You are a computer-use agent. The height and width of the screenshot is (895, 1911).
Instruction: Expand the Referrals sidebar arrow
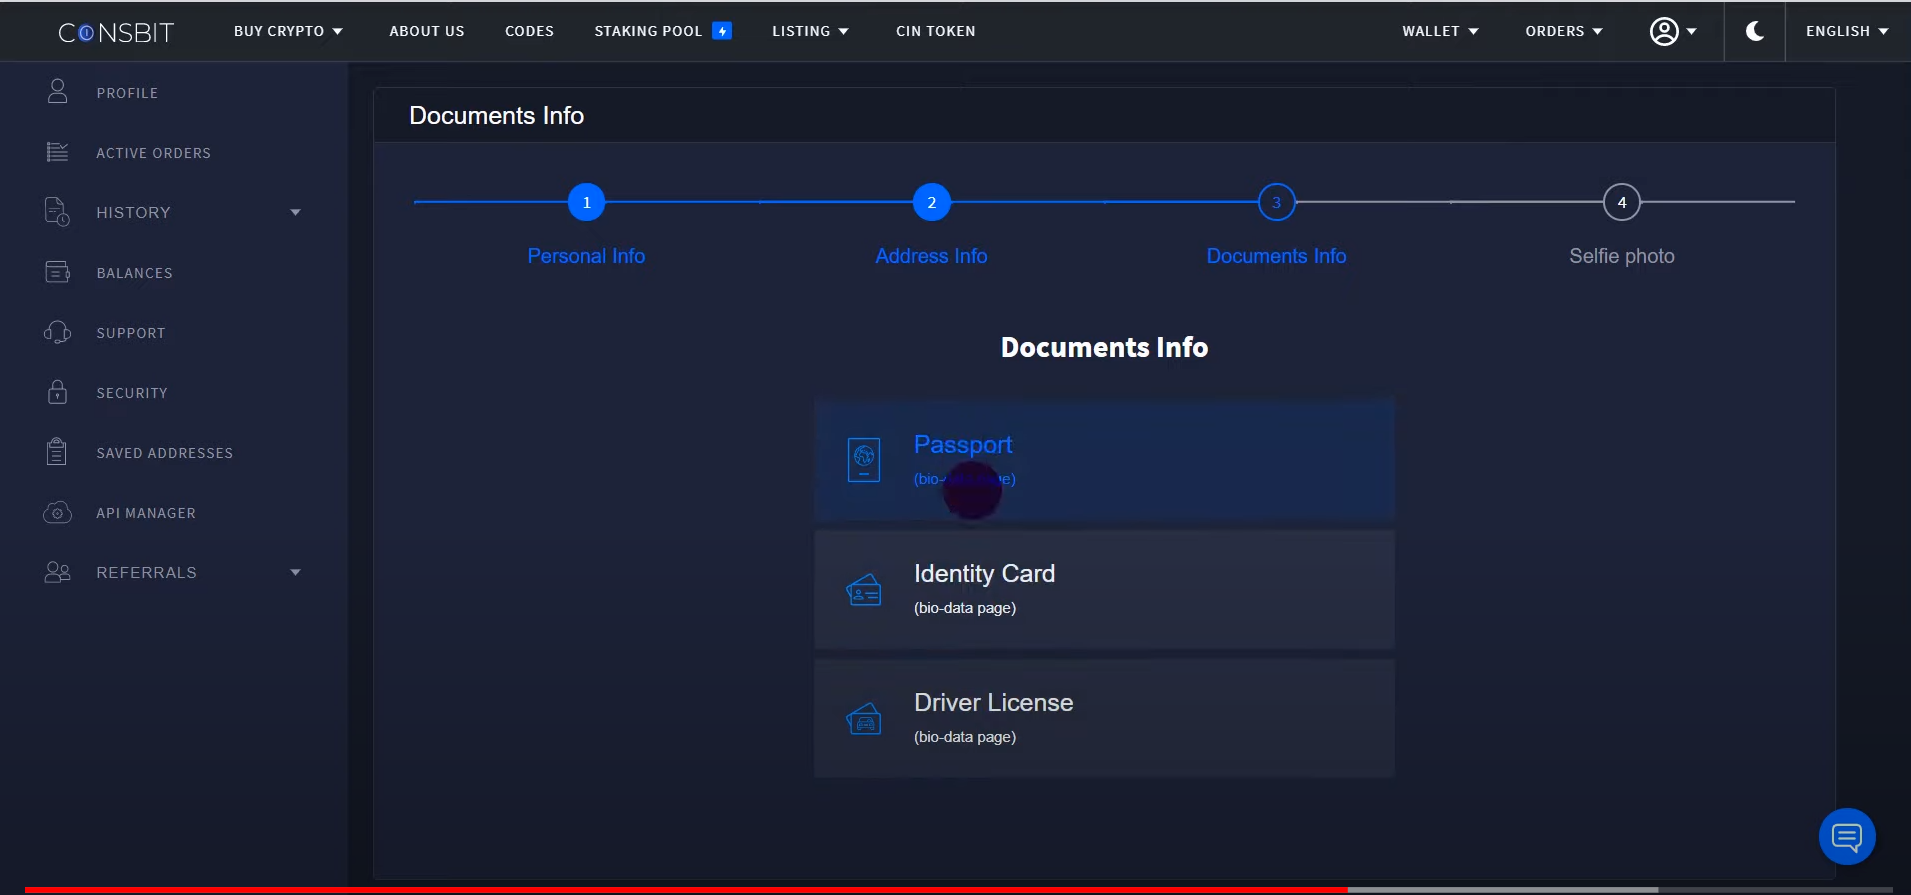point(295,572)
